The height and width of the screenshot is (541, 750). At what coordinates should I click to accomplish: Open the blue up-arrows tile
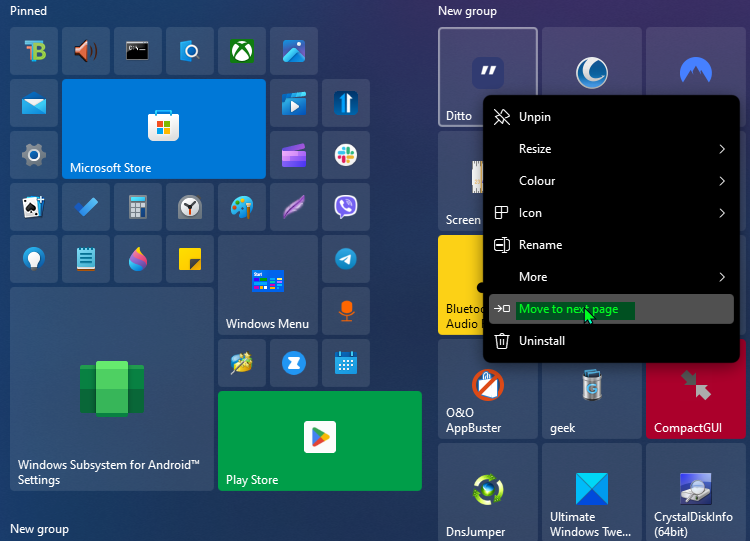[x=346, y=103]
